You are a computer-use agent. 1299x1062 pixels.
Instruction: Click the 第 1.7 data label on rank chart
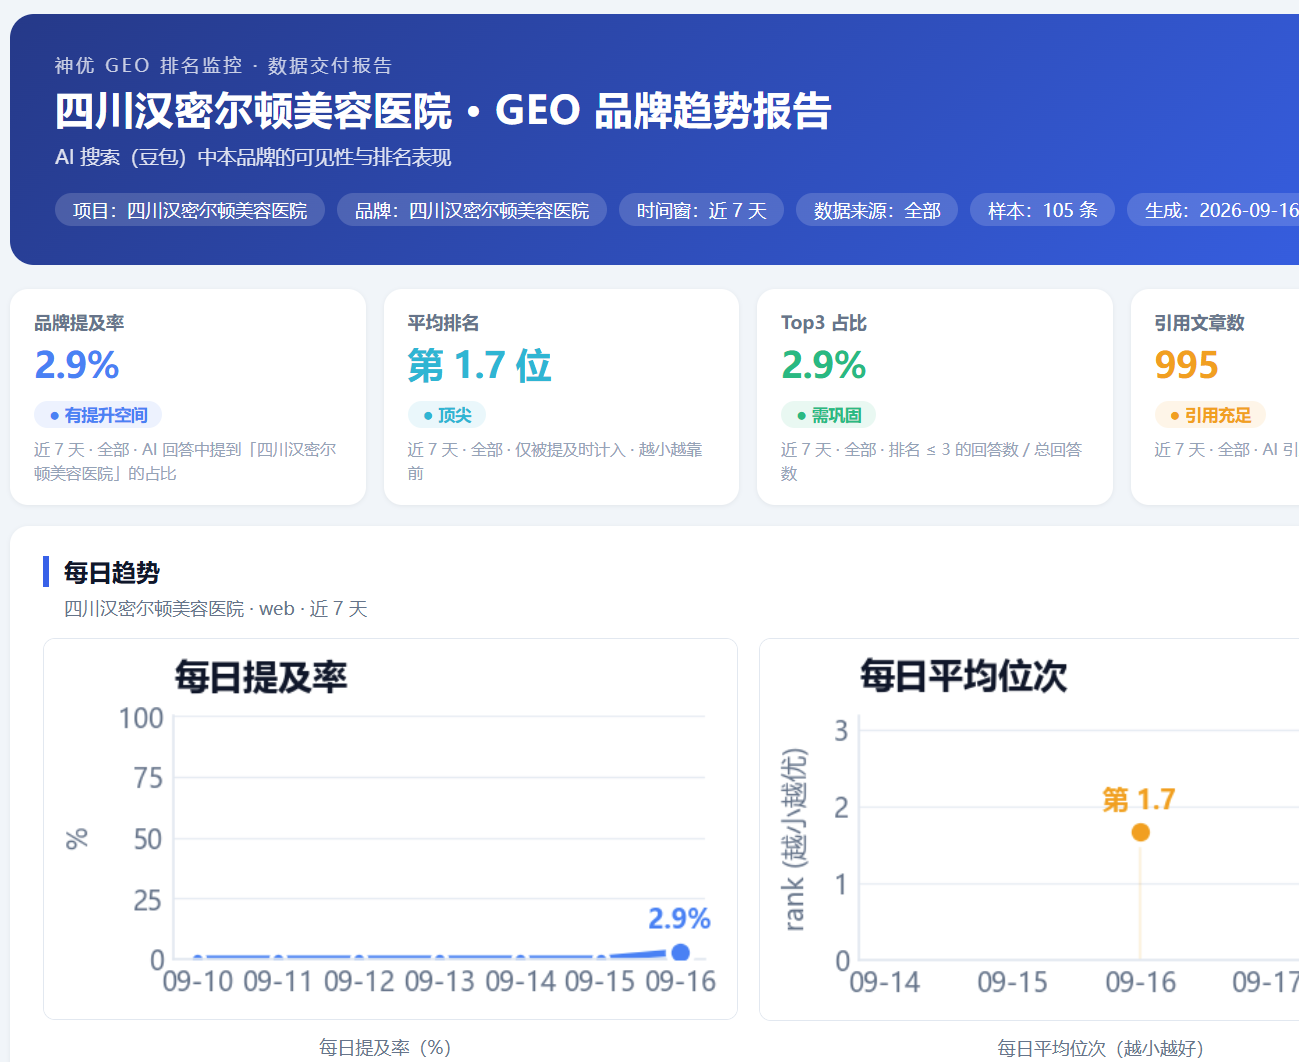1139,799
